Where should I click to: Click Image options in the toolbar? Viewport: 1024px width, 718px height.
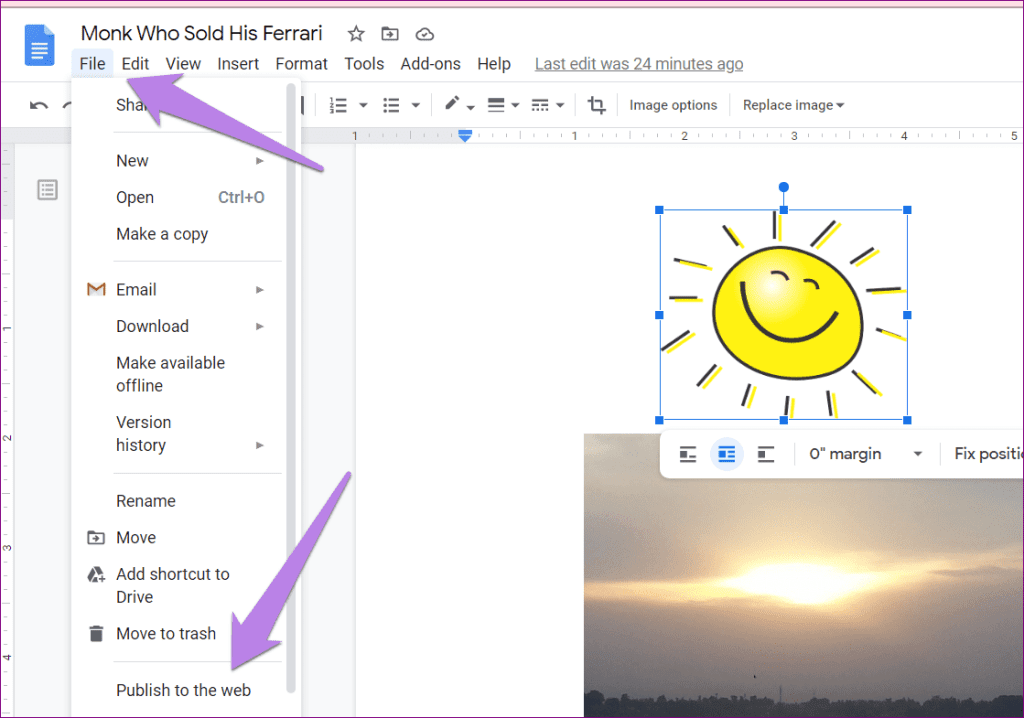click(x=673, y=104)
